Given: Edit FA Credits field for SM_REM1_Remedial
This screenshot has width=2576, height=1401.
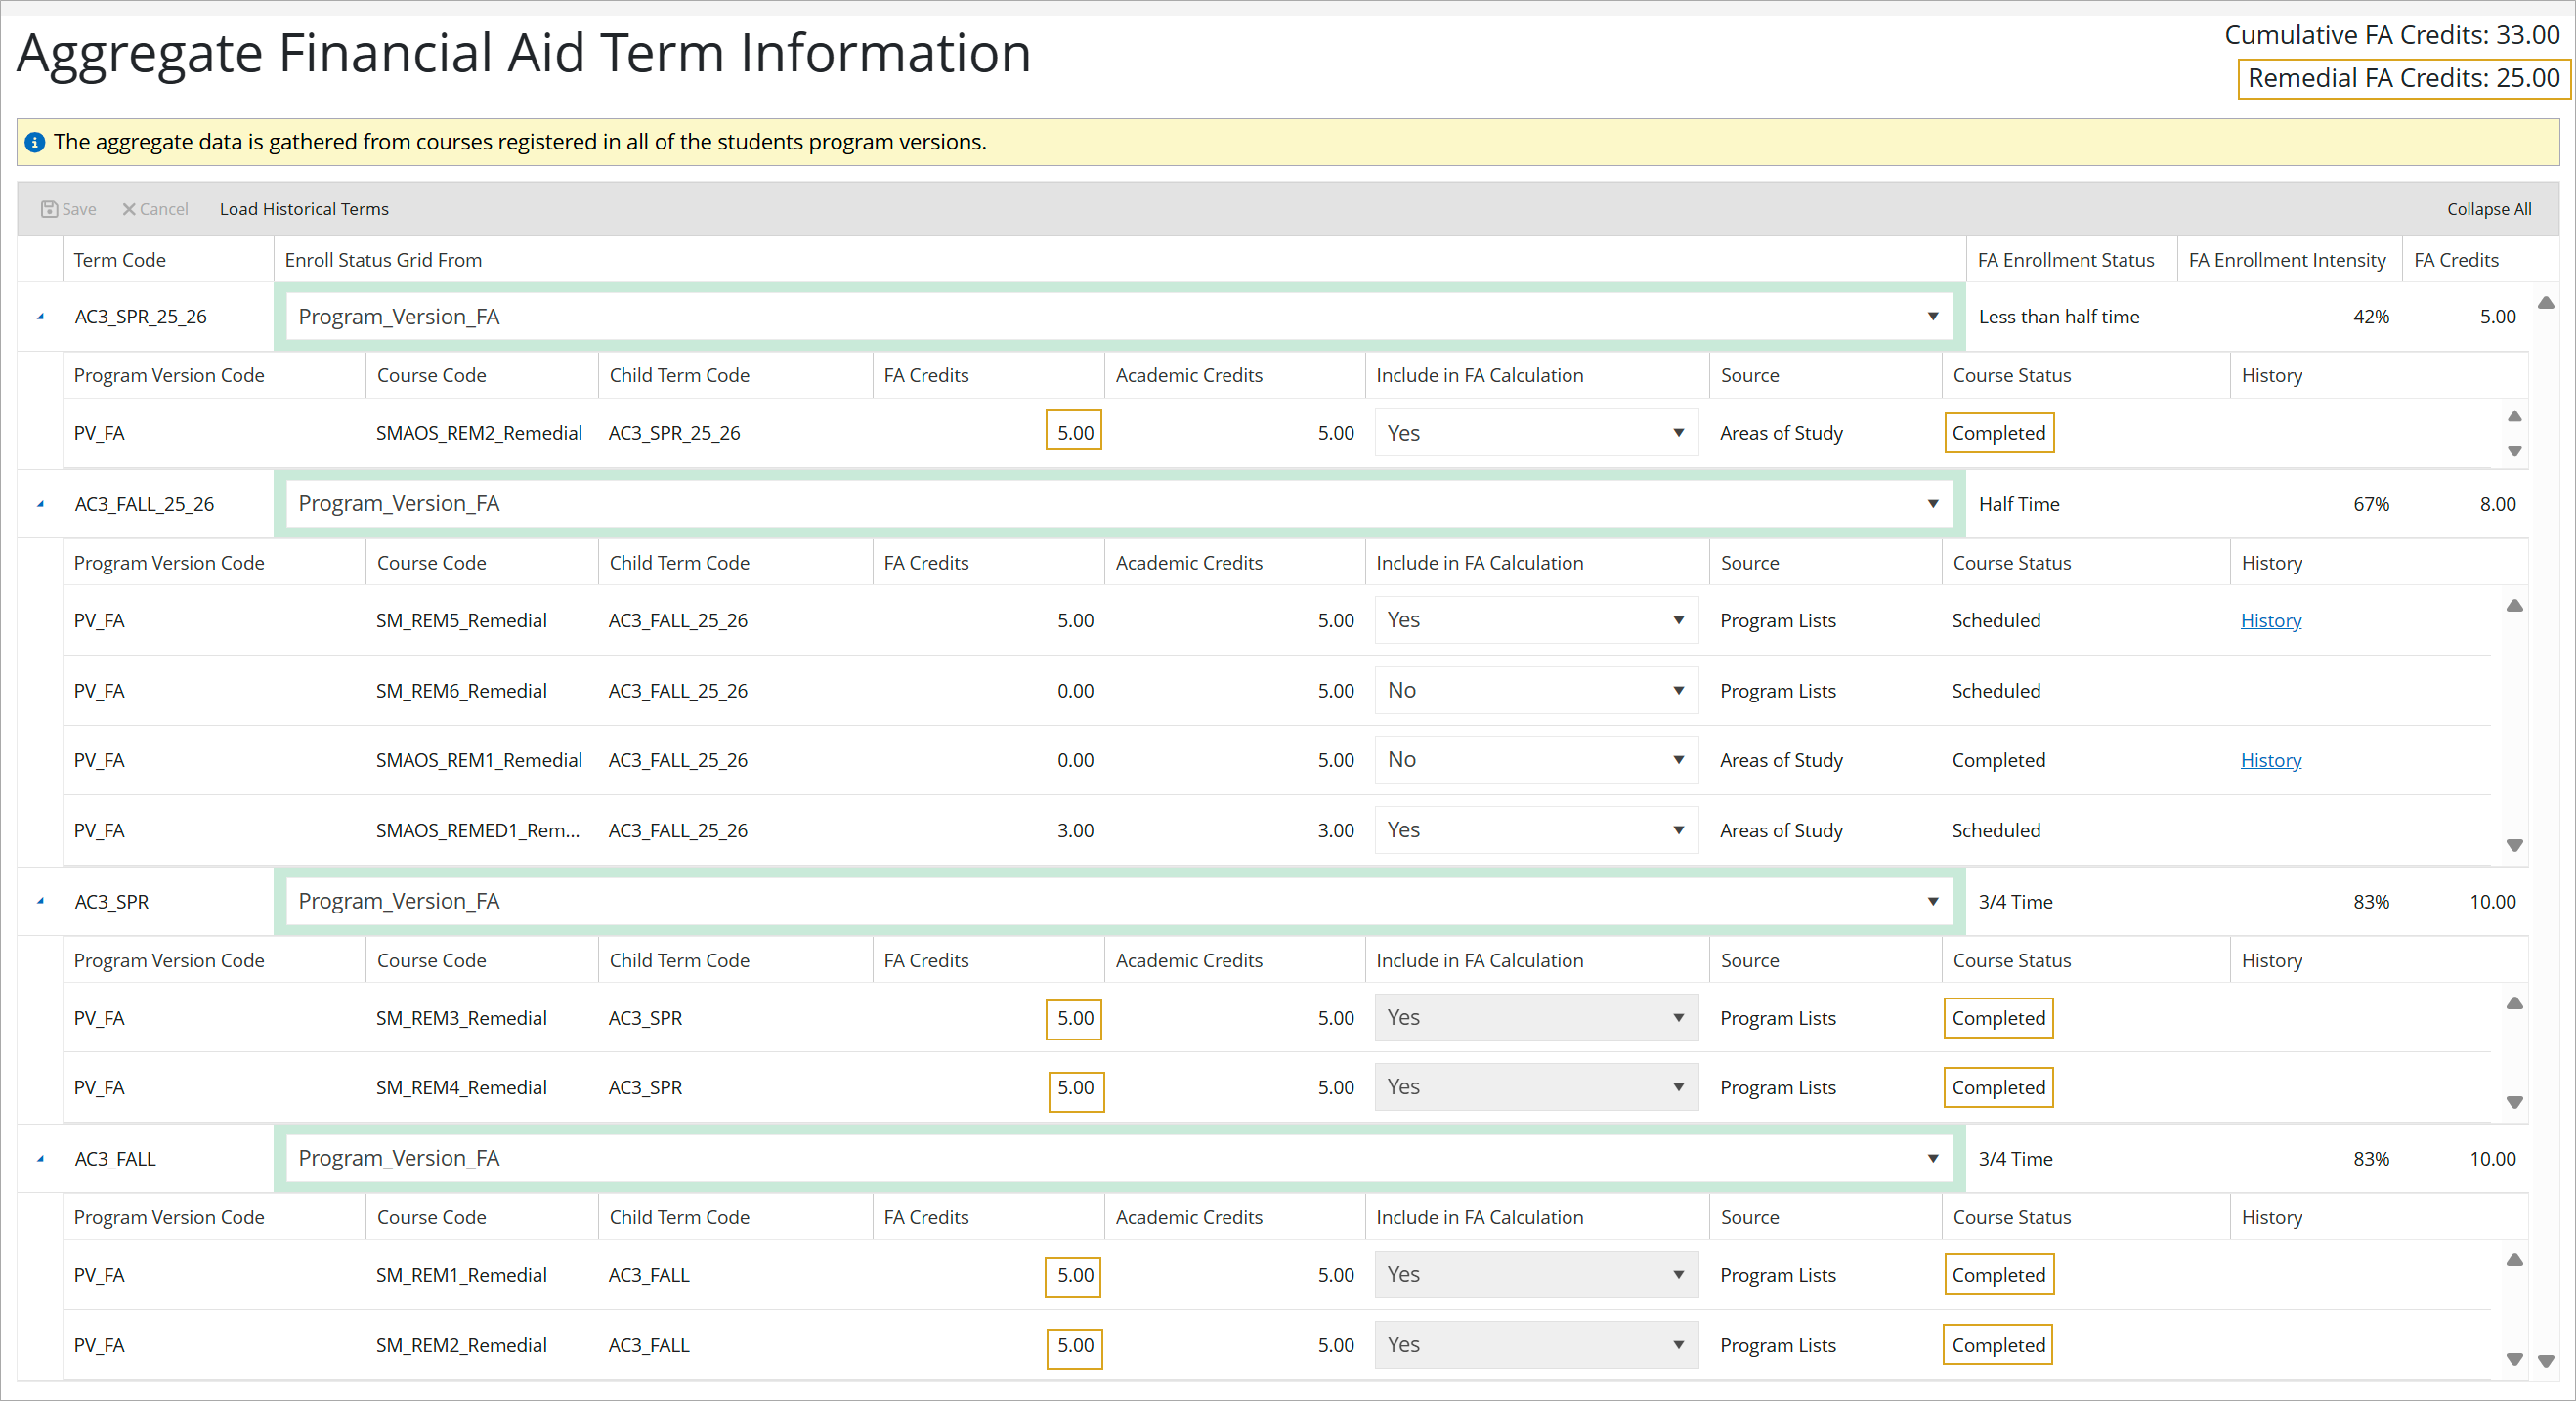Looking at the screenshot, I should (x=1072, y=1276).
